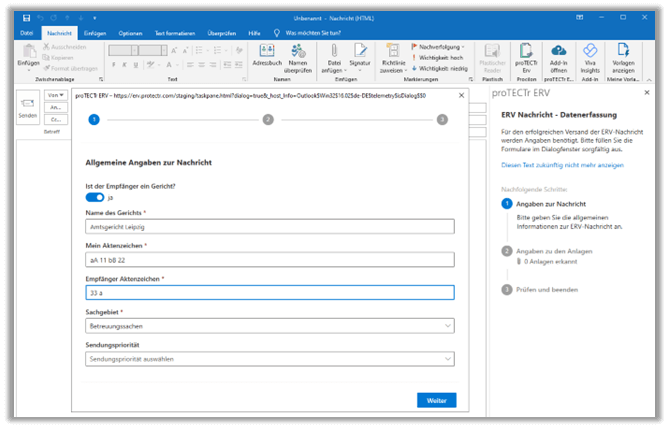Open the Sendungspriorität dropdown

coord(269,358)
